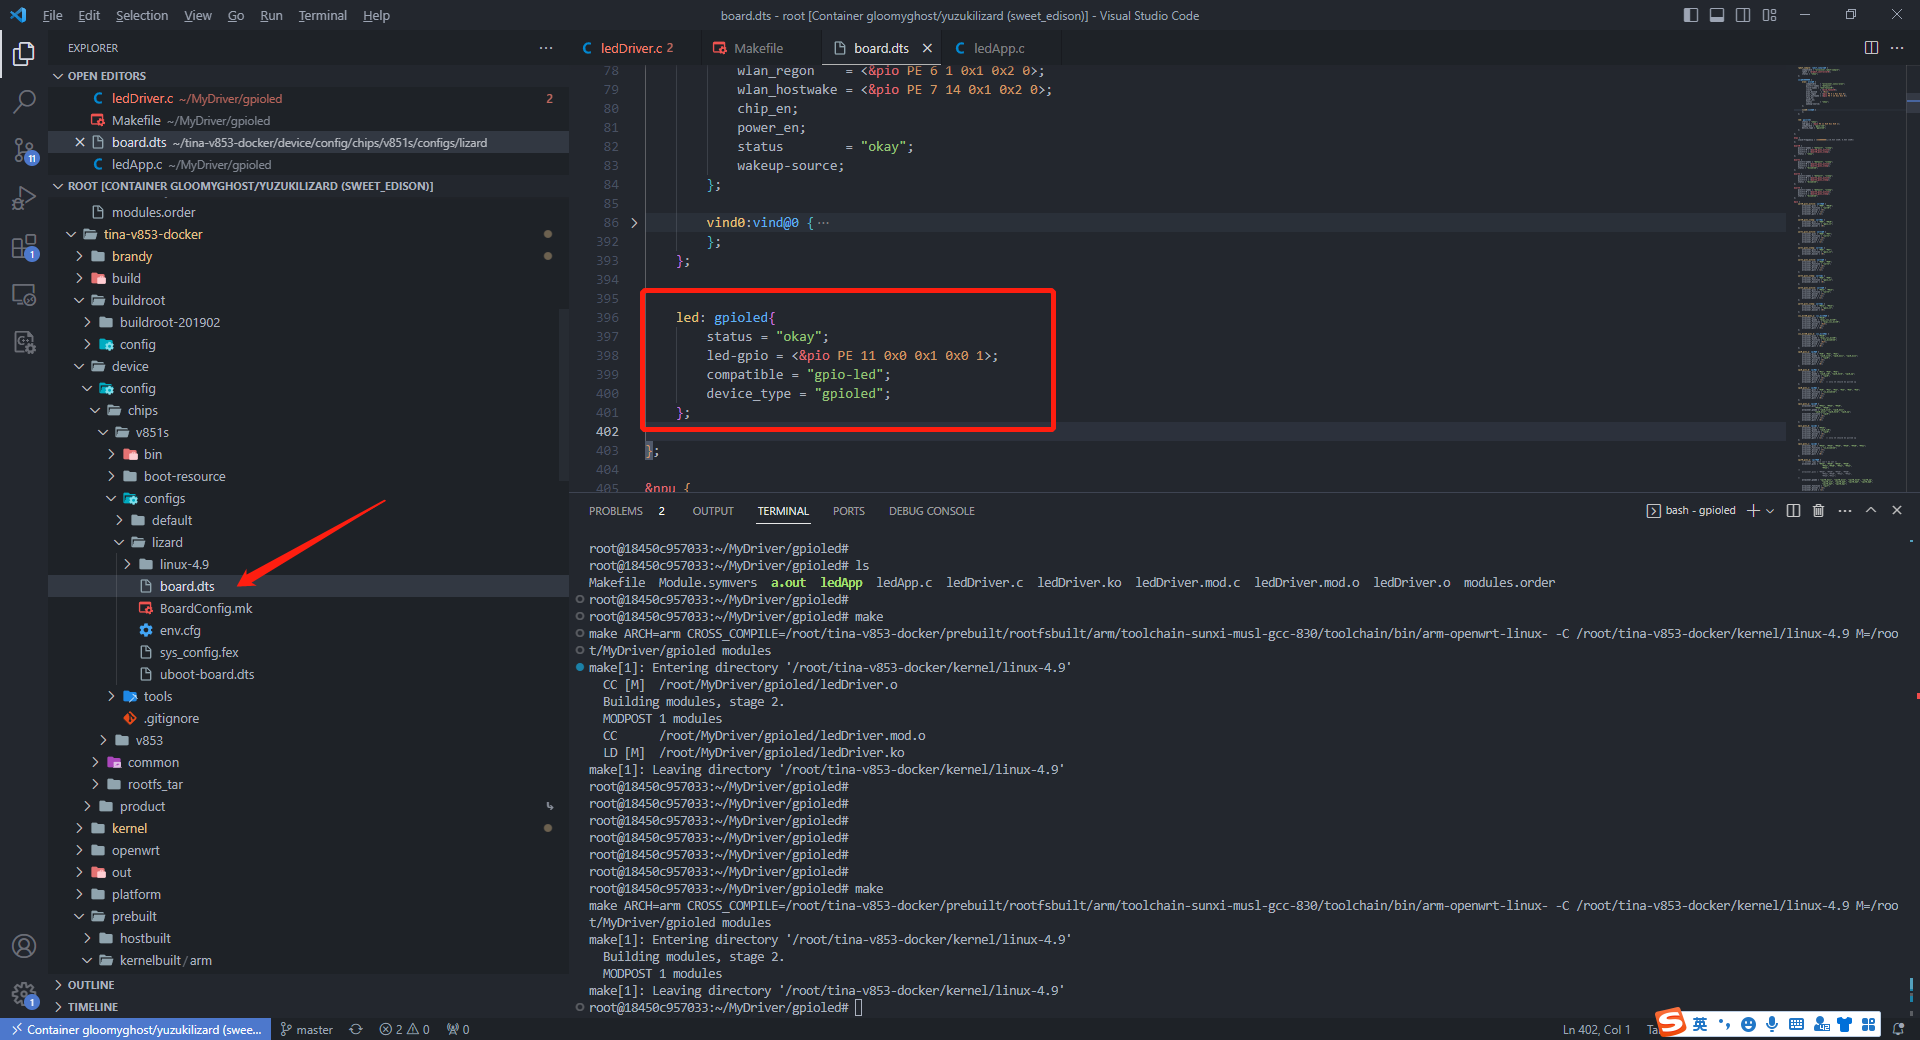Viewport: 1920px width, 1040px height.
Task: Open terminal panel More Actions ellipsis
Action: click(x=1845, y=510)
